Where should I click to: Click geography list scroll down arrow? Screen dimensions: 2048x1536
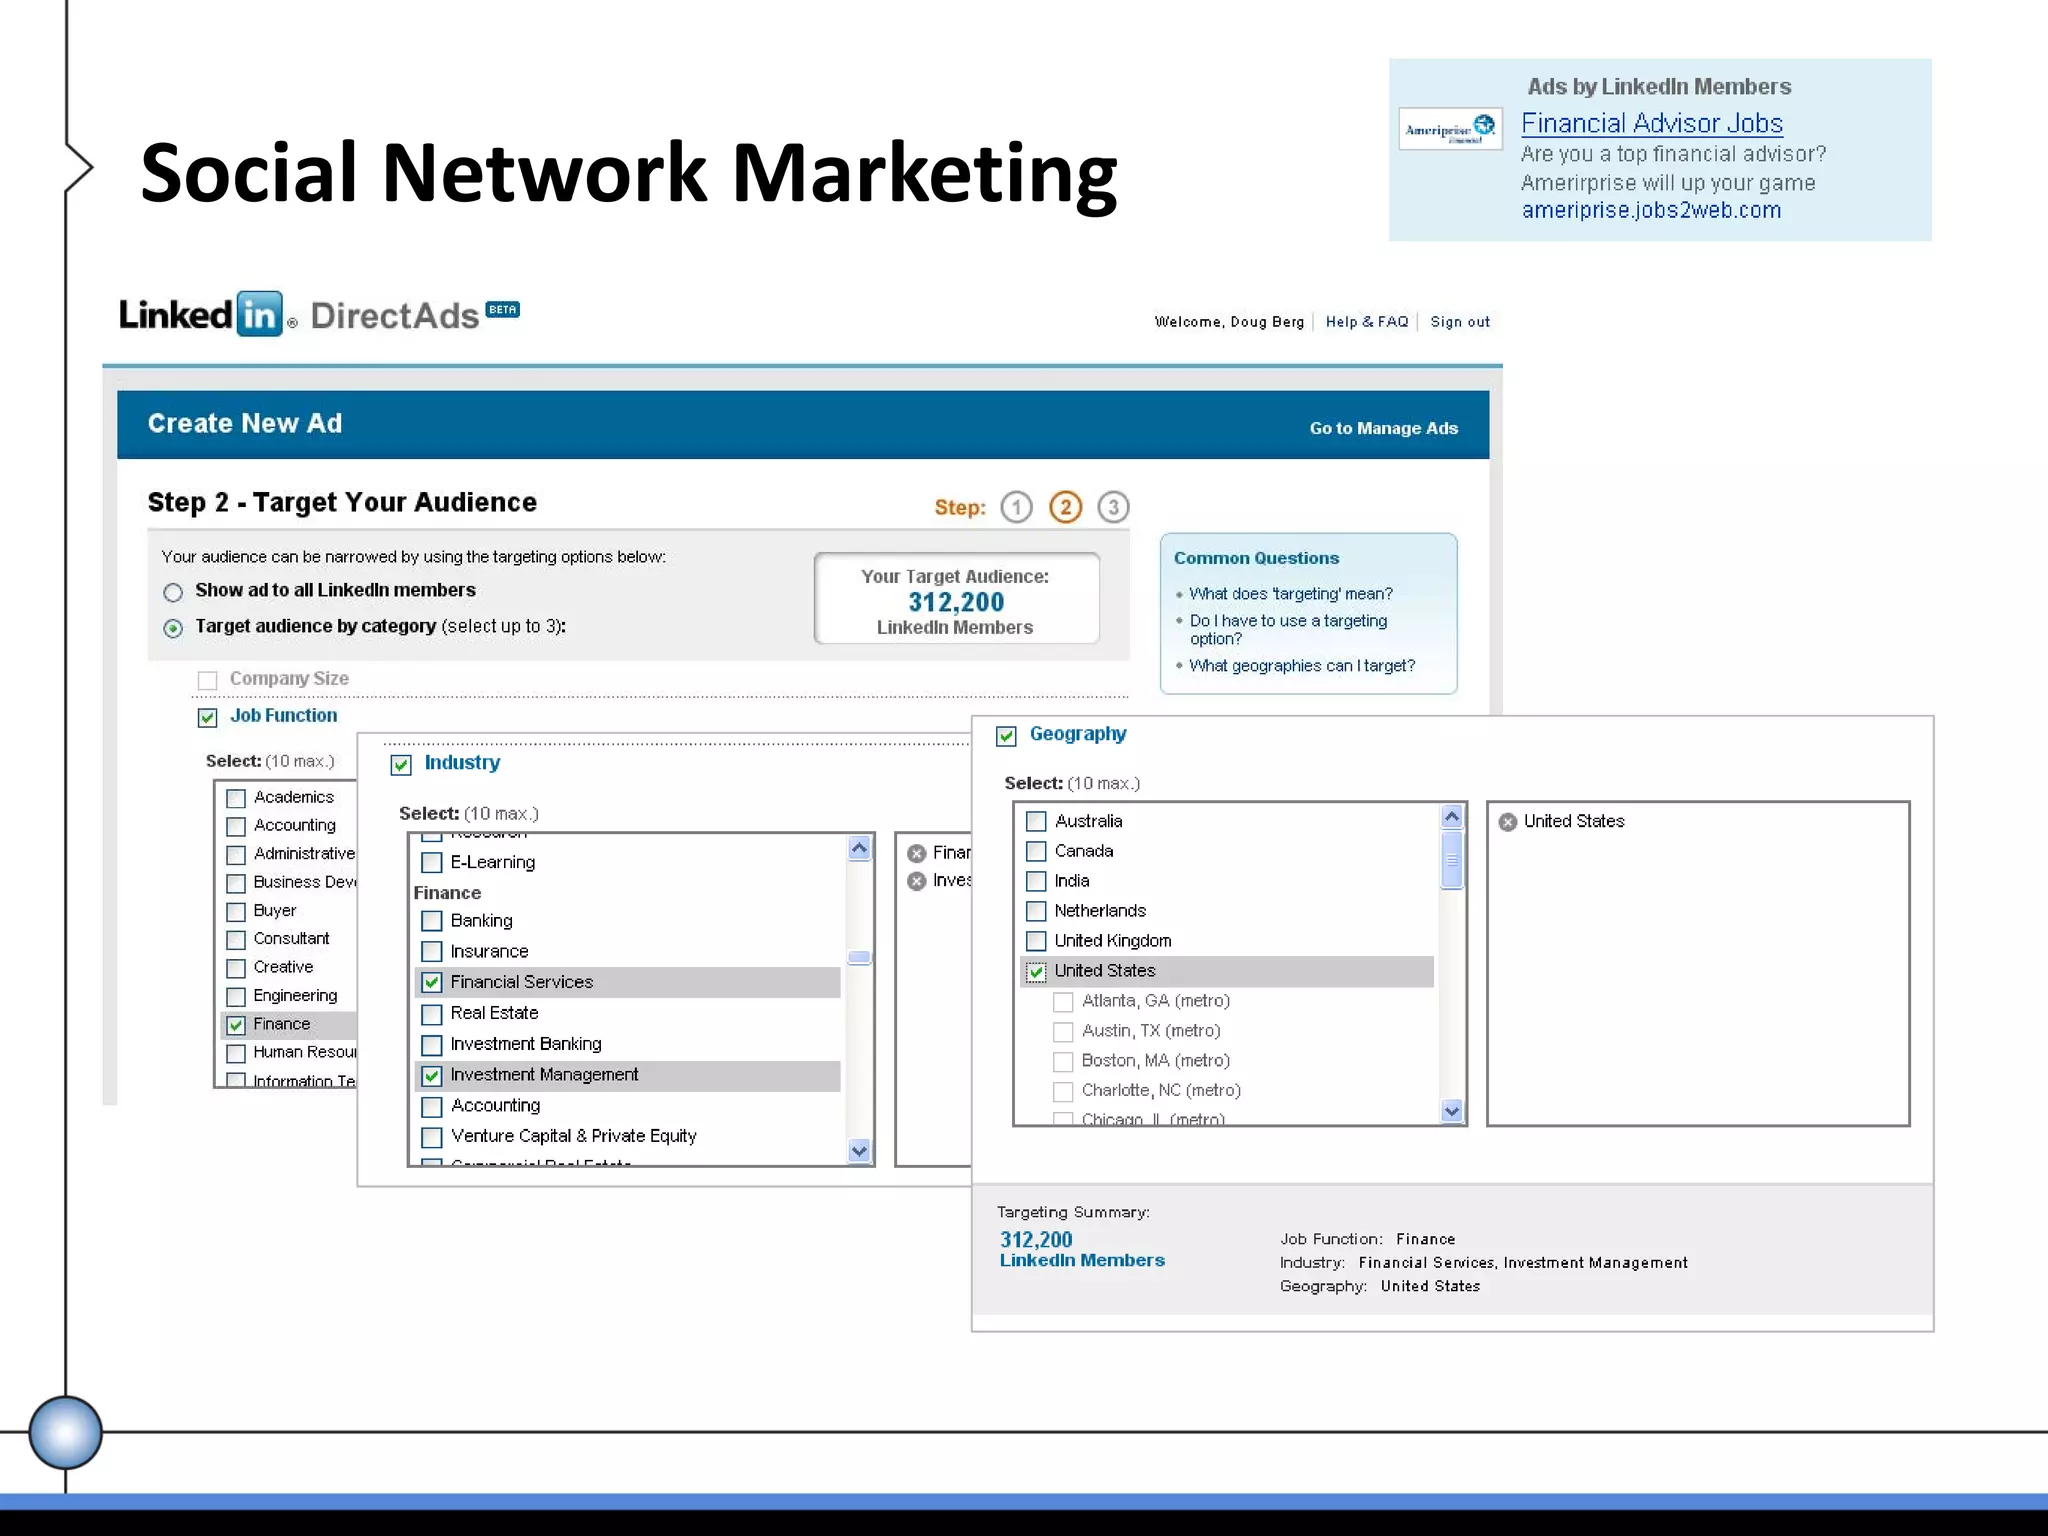tap(1452, 1110)
